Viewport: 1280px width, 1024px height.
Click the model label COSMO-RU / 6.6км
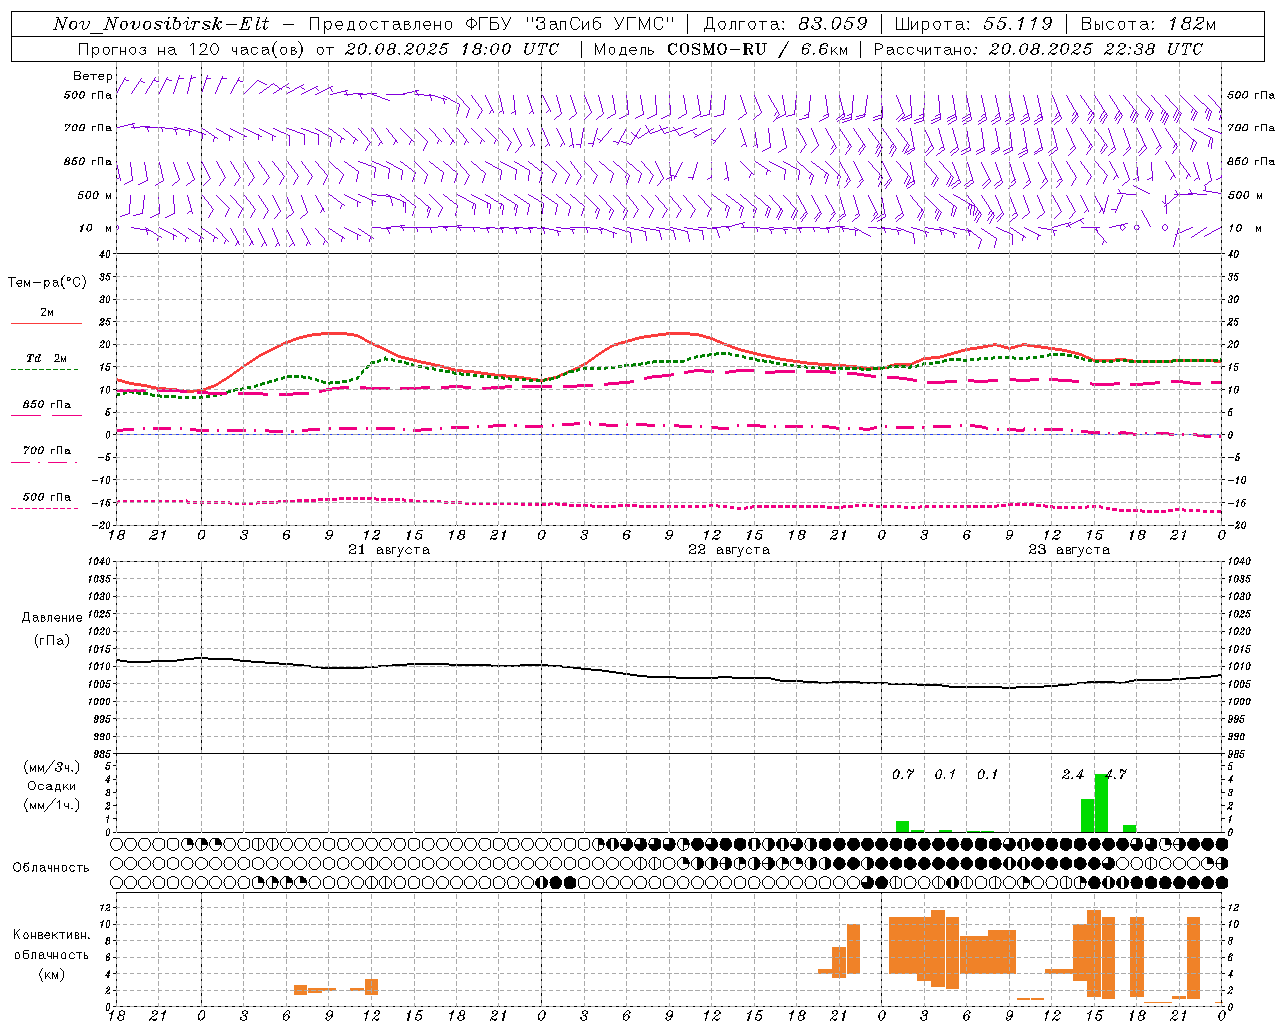tap(758, 49)
